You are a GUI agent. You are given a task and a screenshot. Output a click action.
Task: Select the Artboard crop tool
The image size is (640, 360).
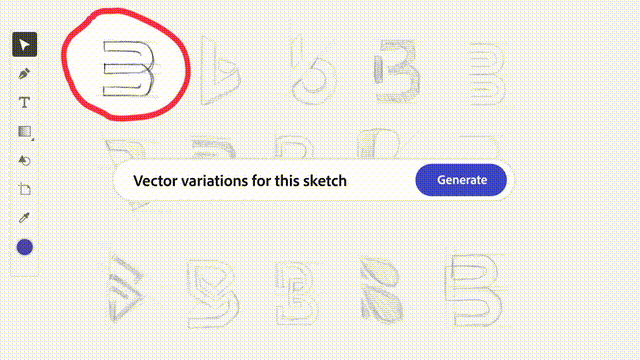(24, 189)
